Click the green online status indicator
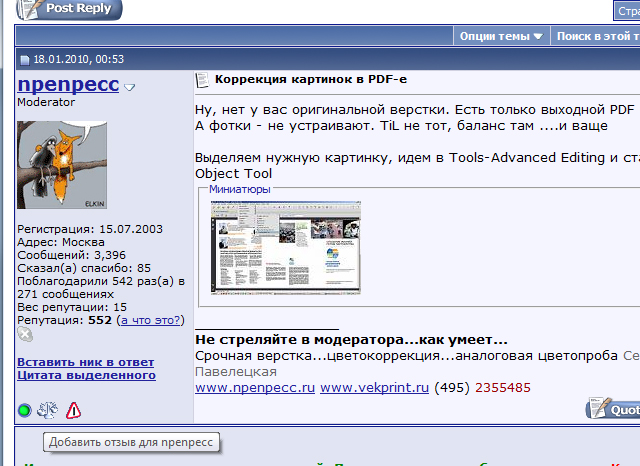Viewport: 640px width, 466px height. (25, 410)
